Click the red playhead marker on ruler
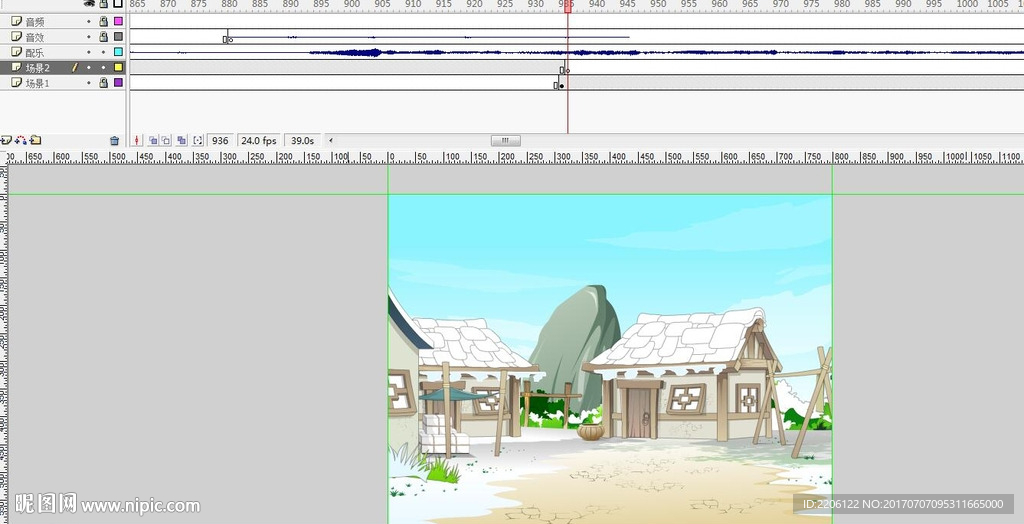Viewport: 1024px width, 524px height. pos(568,5)
